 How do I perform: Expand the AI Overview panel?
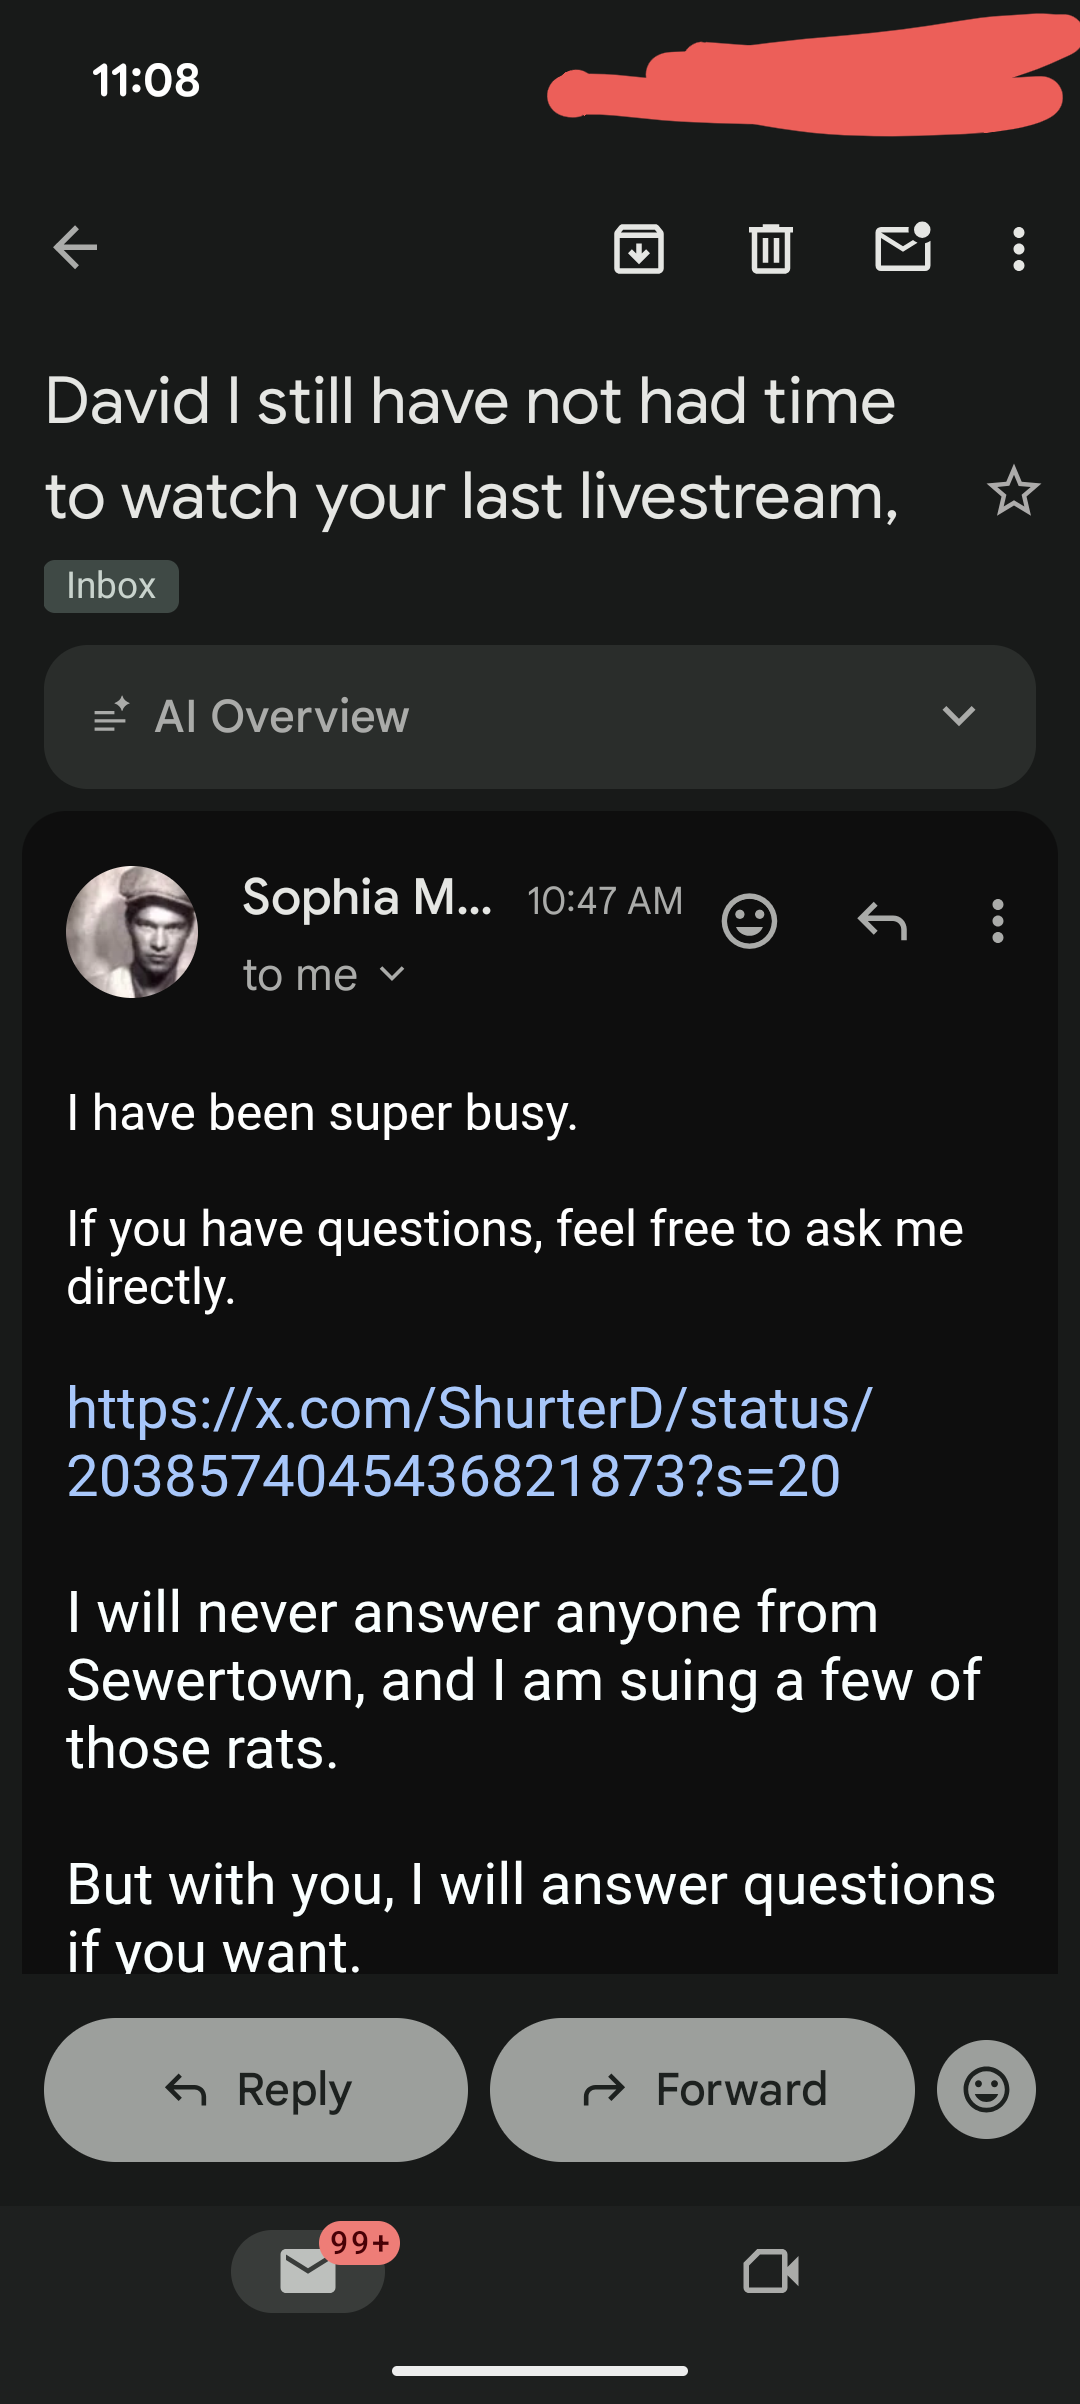point(958,716)
